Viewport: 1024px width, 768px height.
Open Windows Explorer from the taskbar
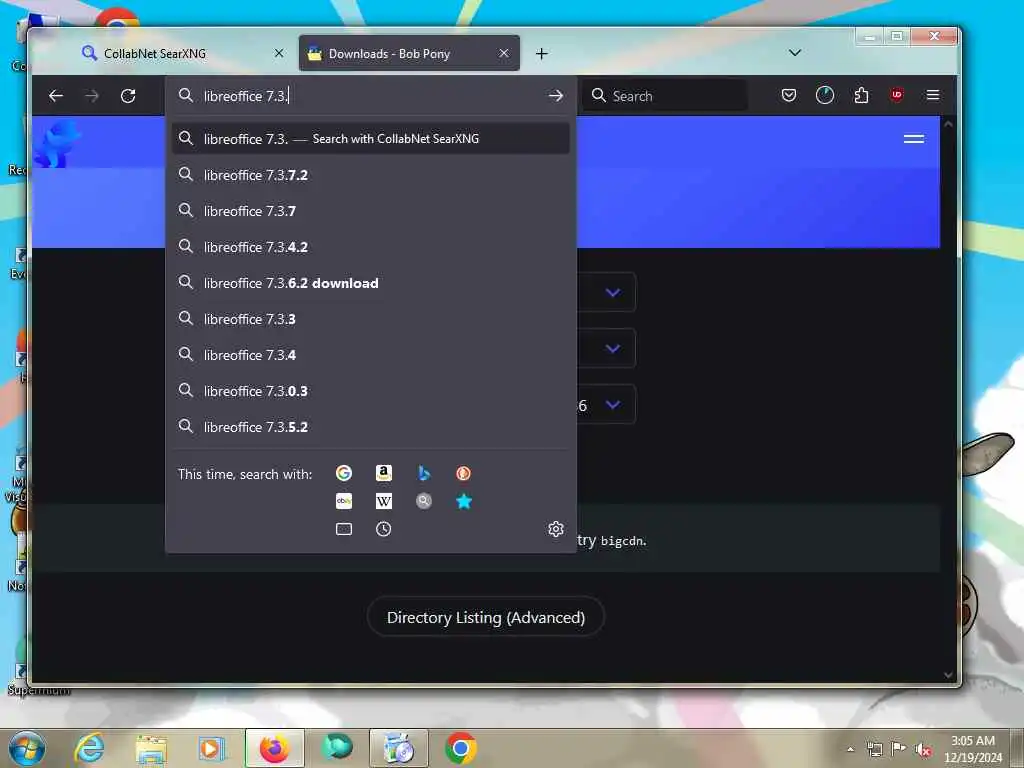click(151, 748)
